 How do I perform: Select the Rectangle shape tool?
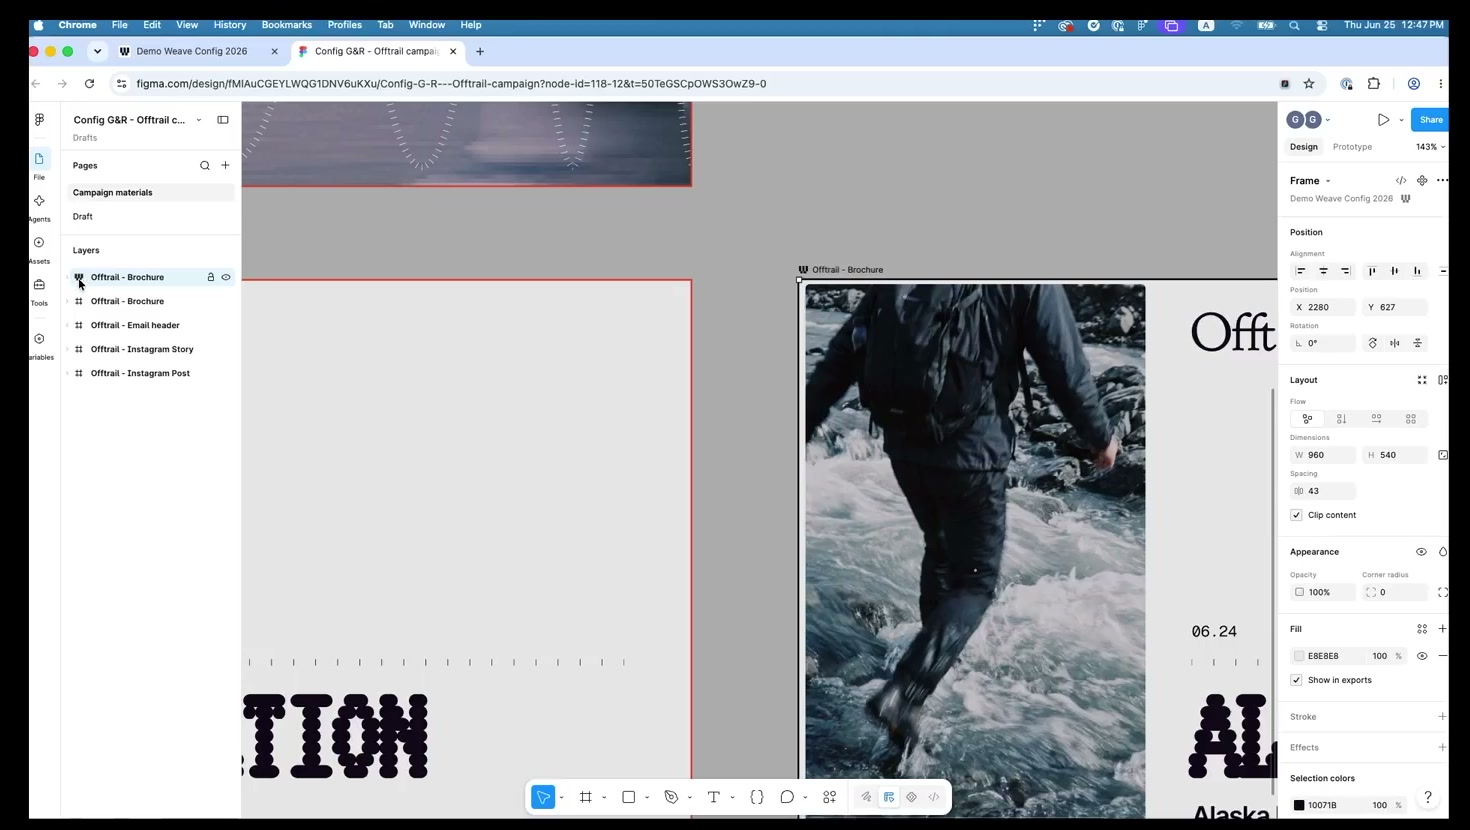pyautogui.click(x=629, y=797)
